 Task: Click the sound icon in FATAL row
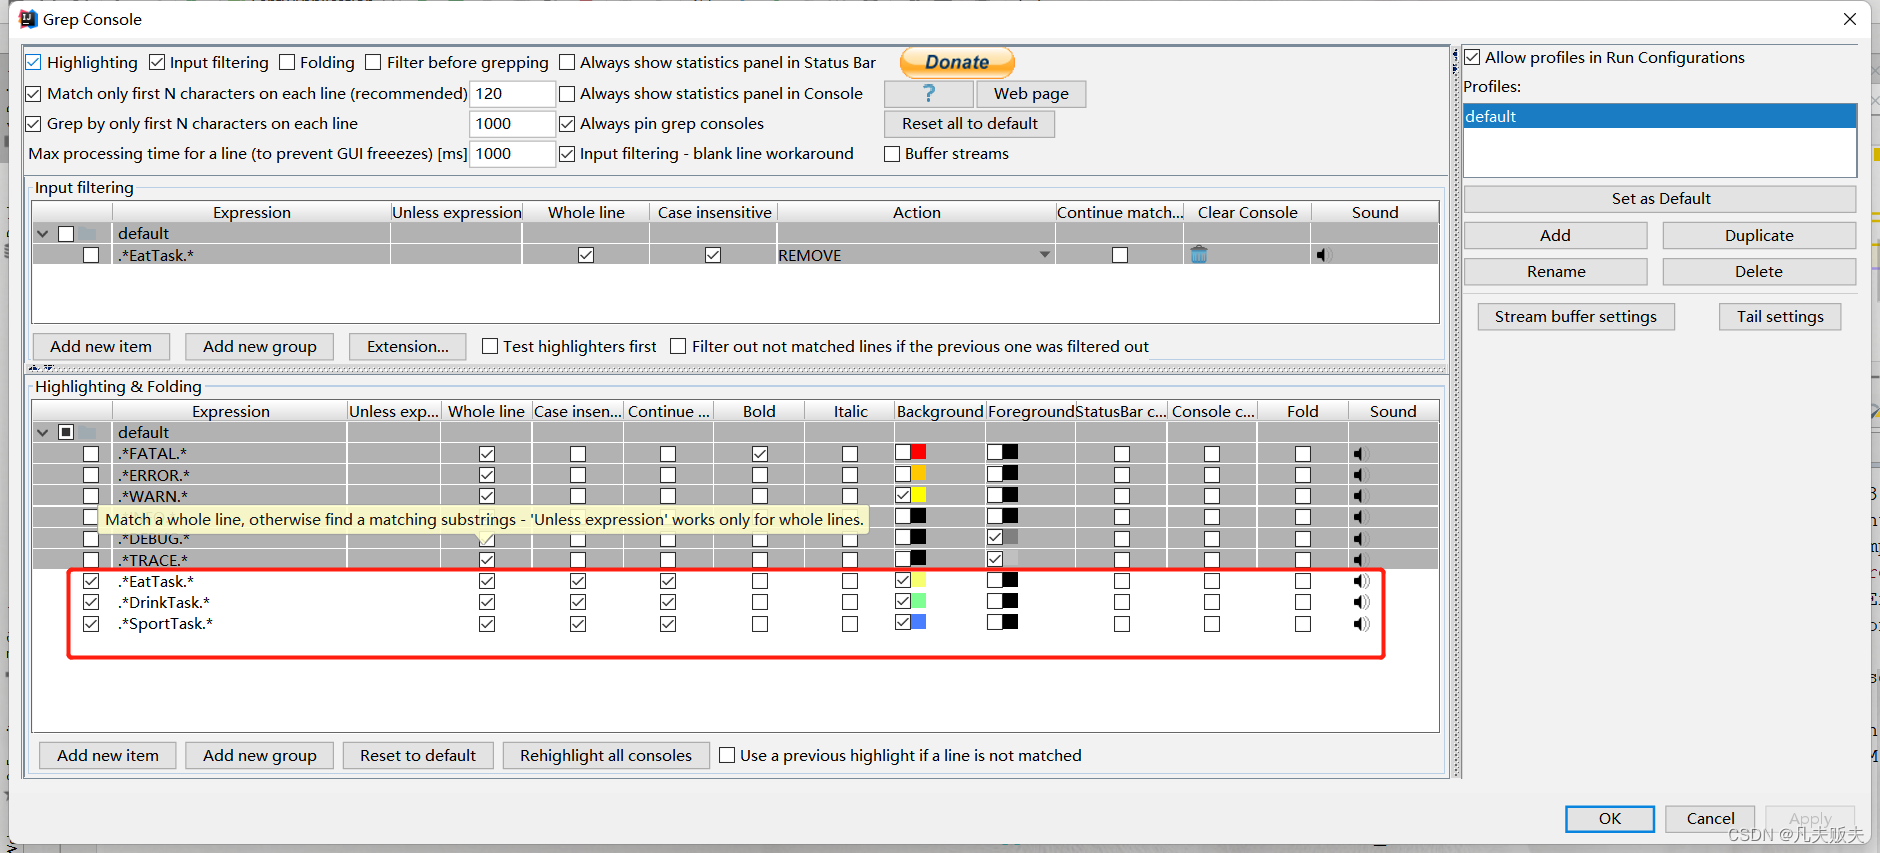point(1359,454)
